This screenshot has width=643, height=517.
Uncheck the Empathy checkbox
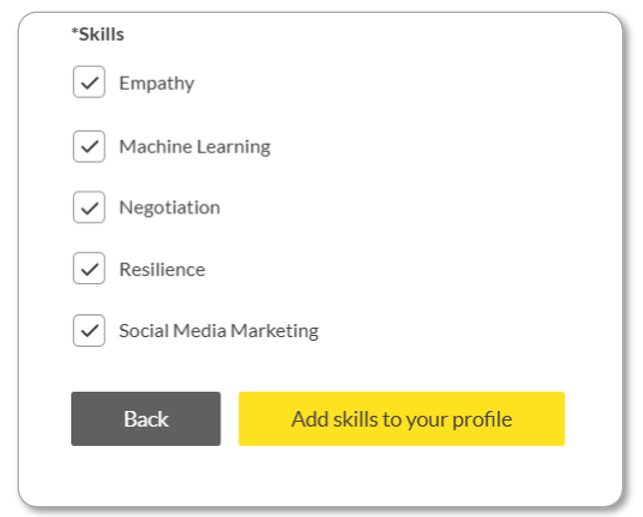[x=89, y=82]
